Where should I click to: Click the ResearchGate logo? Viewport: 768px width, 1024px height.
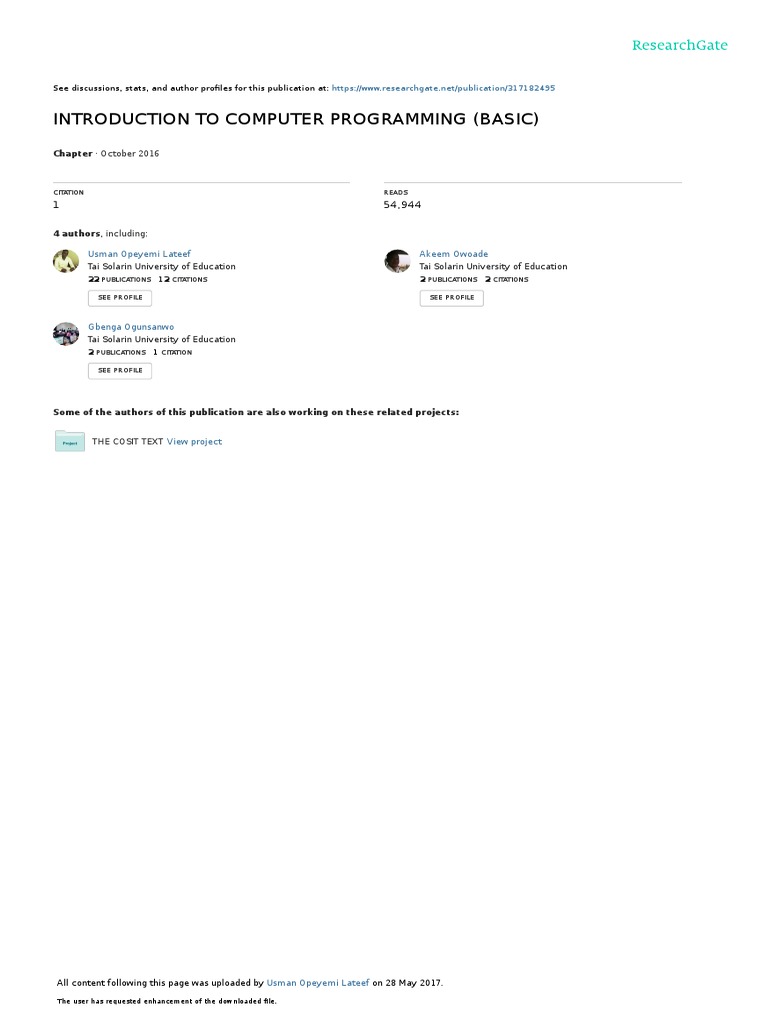tap(679, 45)
